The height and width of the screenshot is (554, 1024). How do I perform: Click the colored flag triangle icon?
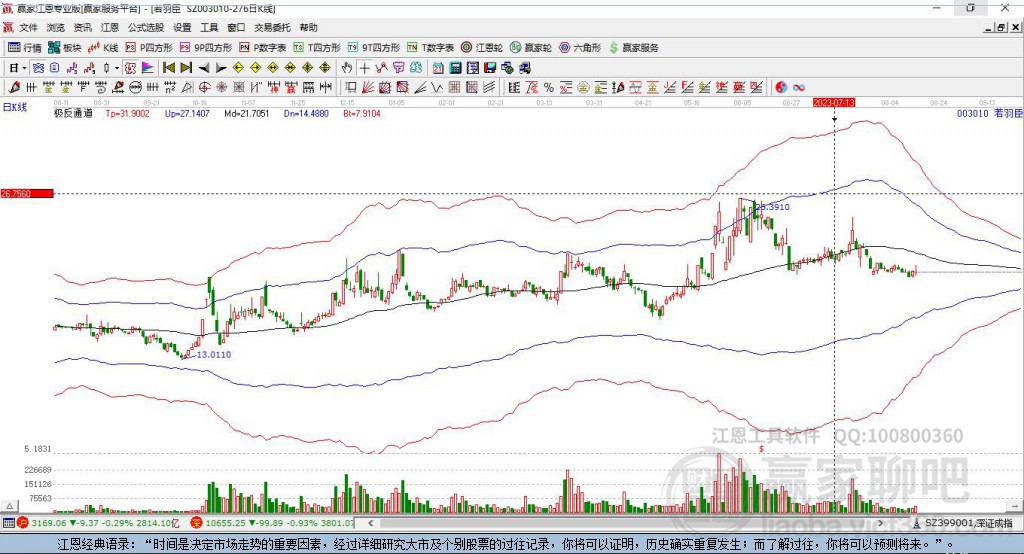[x=148, y=68]
